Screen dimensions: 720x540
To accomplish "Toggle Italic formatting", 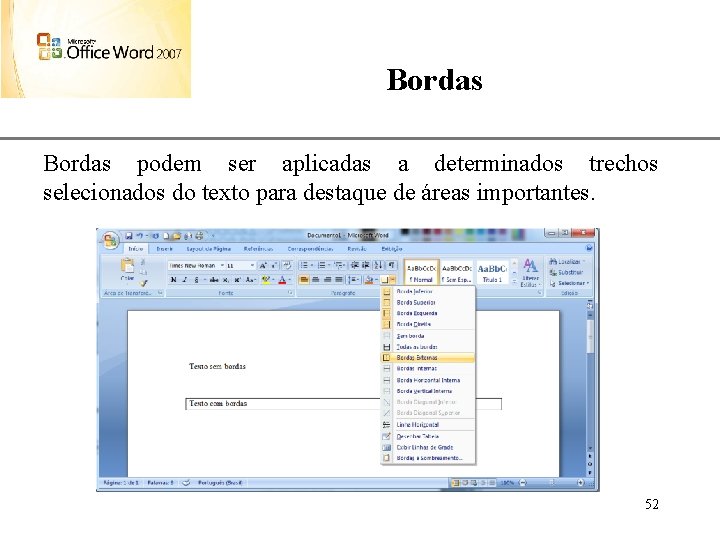I will pos(185,280).
